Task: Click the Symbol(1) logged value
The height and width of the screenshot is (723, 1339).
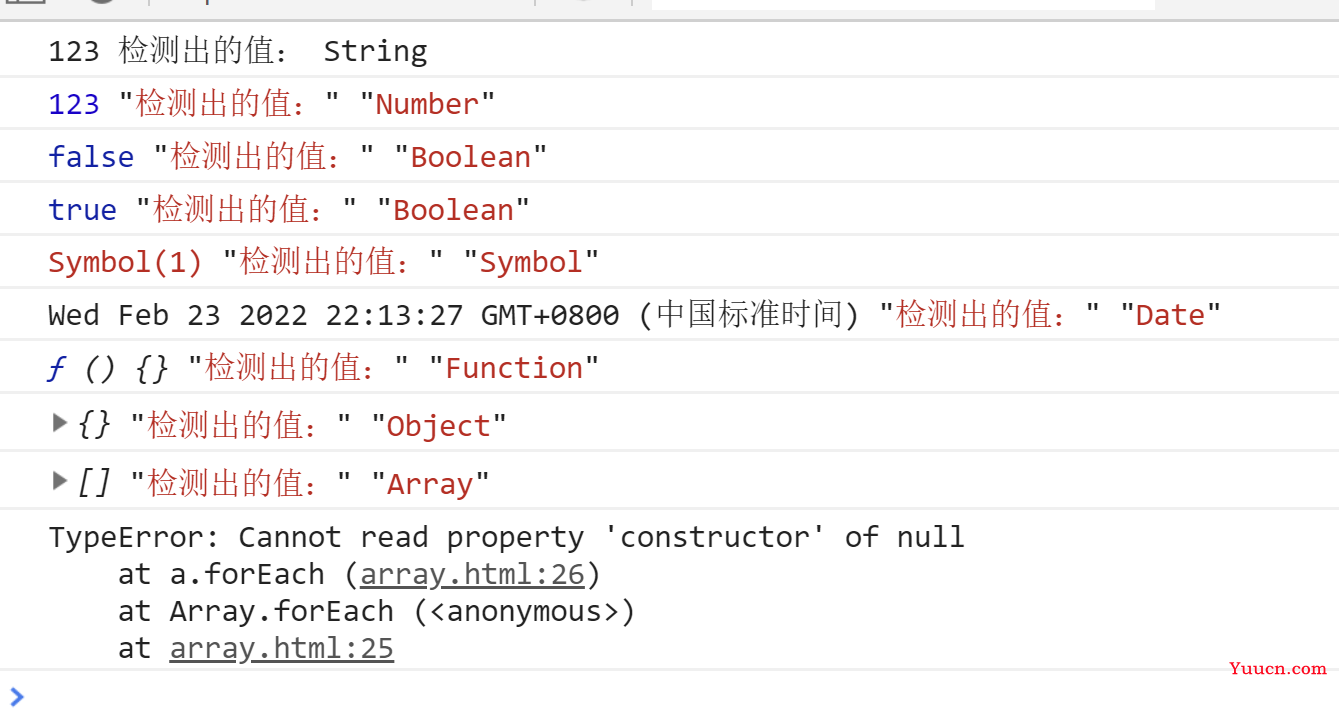Action: click(125, 263)
